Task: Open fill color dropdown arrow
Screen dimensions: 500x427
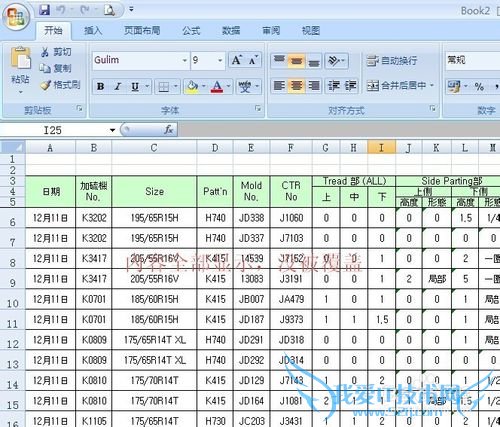Action: tap(203, 87)
